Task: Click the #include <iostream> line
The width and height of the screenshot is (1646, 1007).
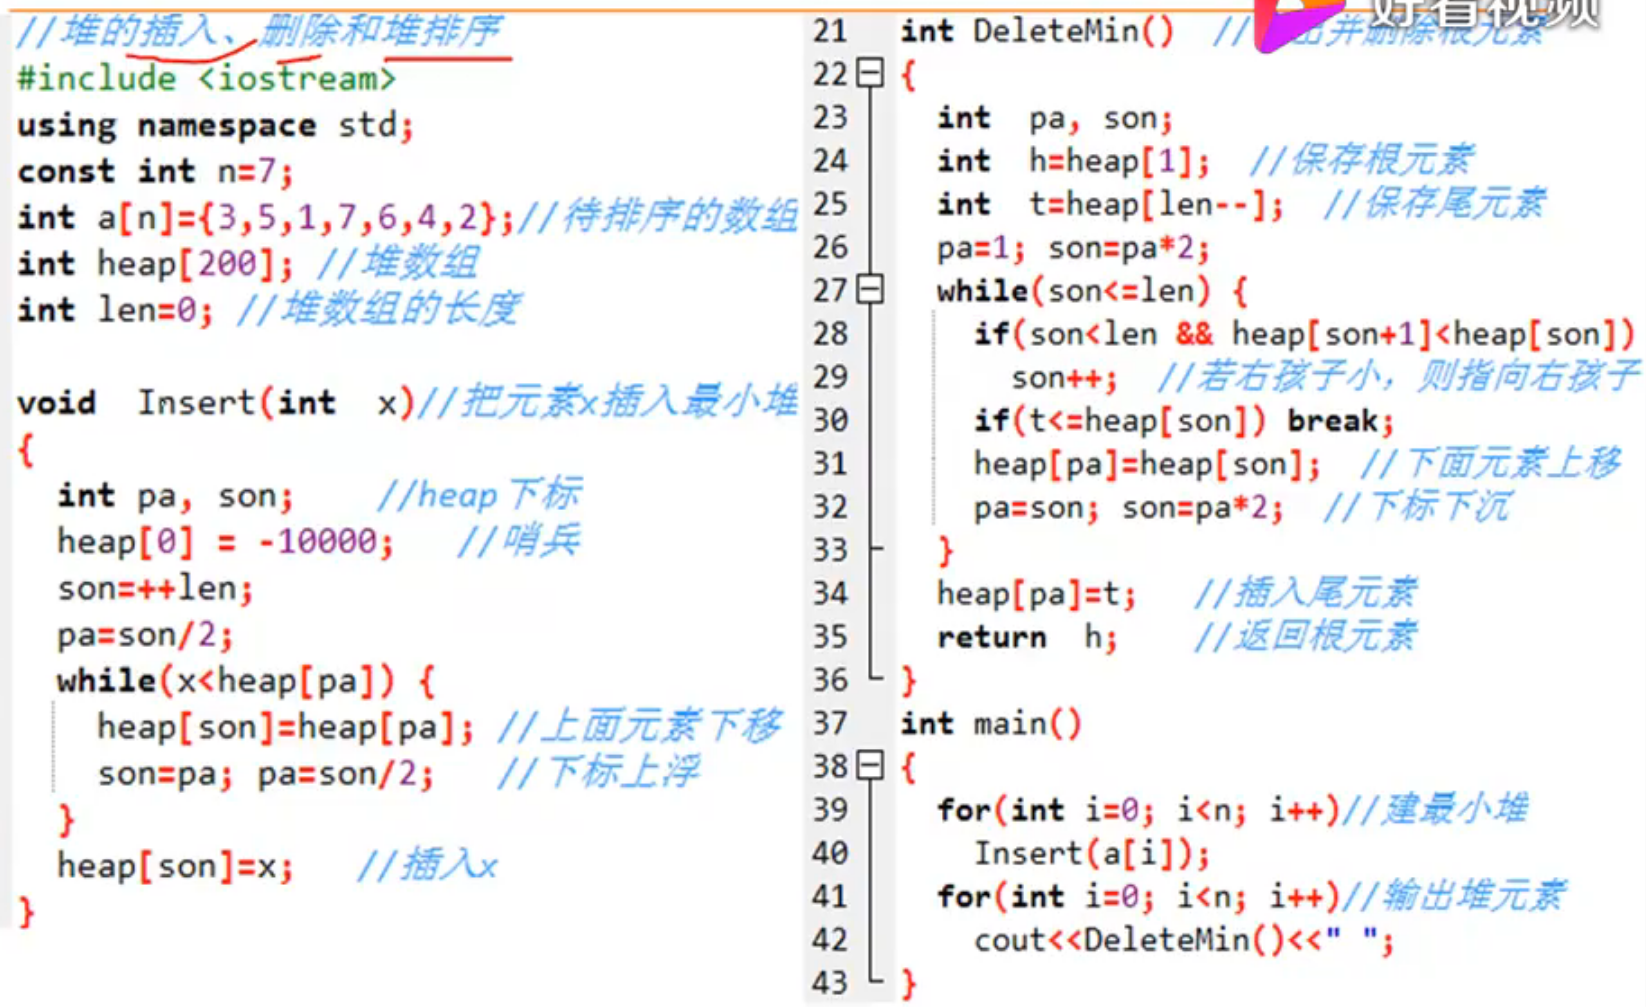Action: 207,78
